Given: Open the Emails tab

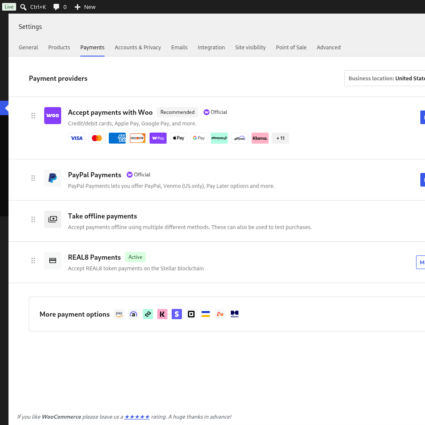Looking at the screenshot, I should (x=179, y=47).
